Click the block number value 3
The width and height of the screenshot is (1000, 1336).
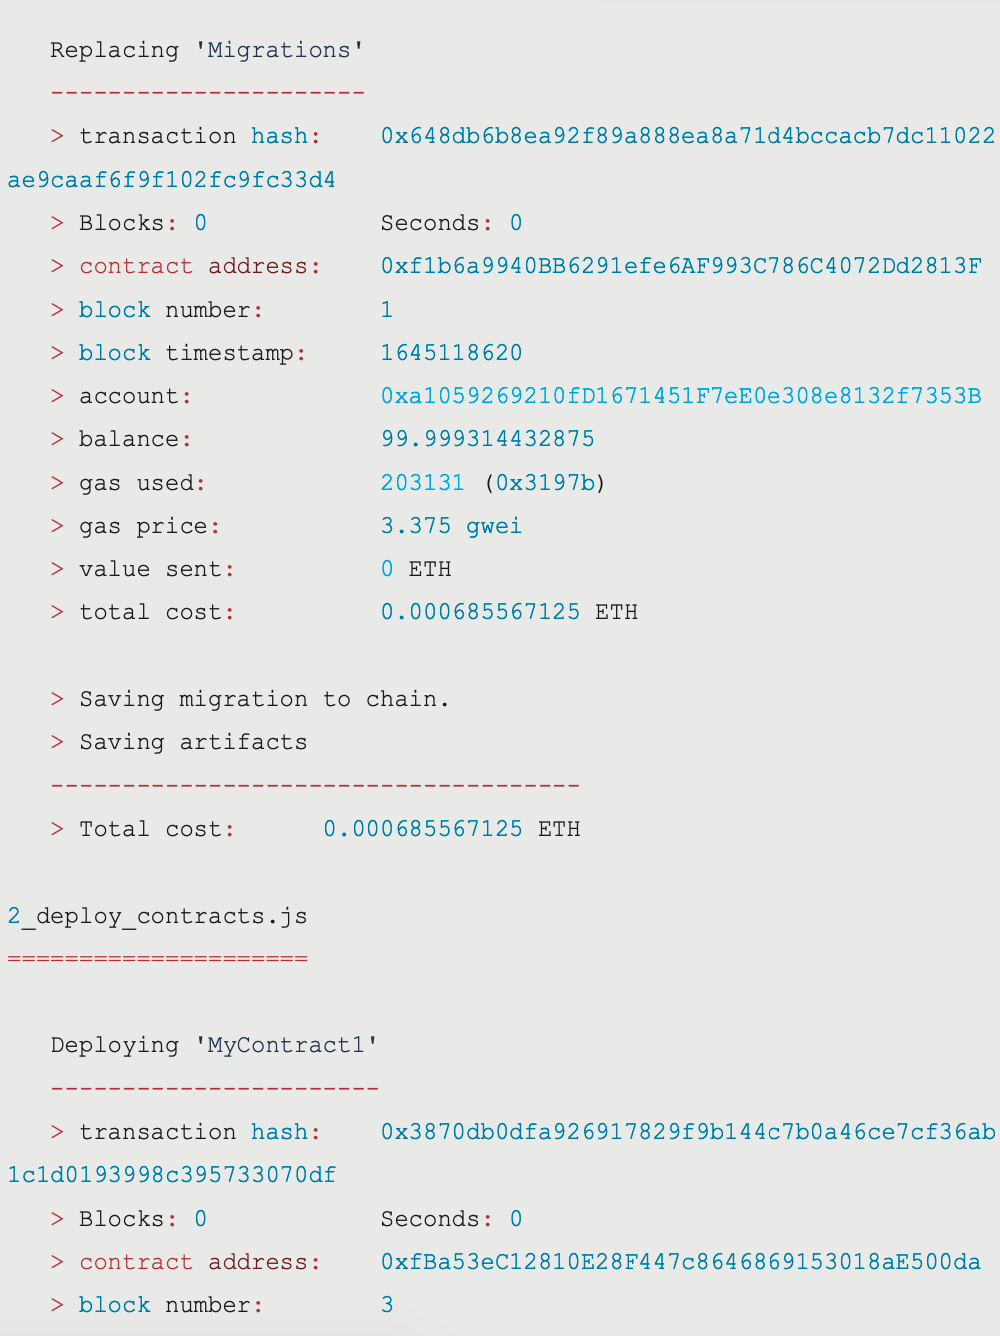click(387, 1305)
